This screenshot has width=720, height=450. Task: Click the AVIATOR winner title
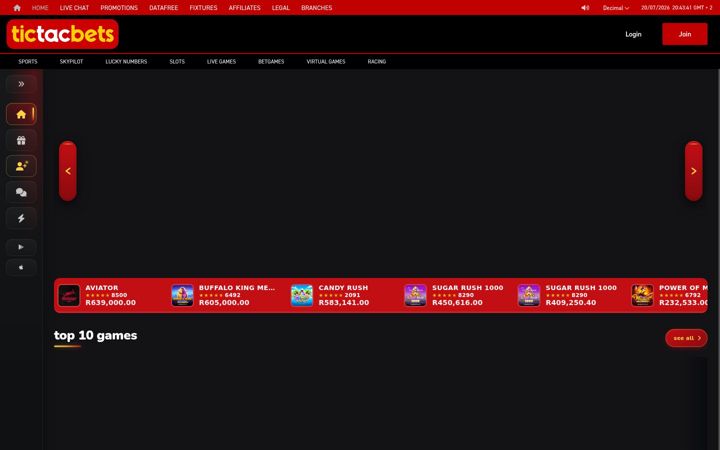click(101, 288)
